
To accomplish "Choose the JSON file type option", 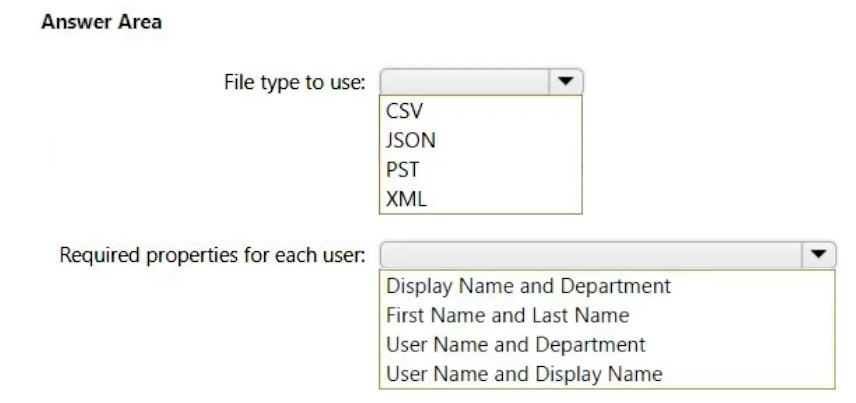I will [x=408, y=140].
